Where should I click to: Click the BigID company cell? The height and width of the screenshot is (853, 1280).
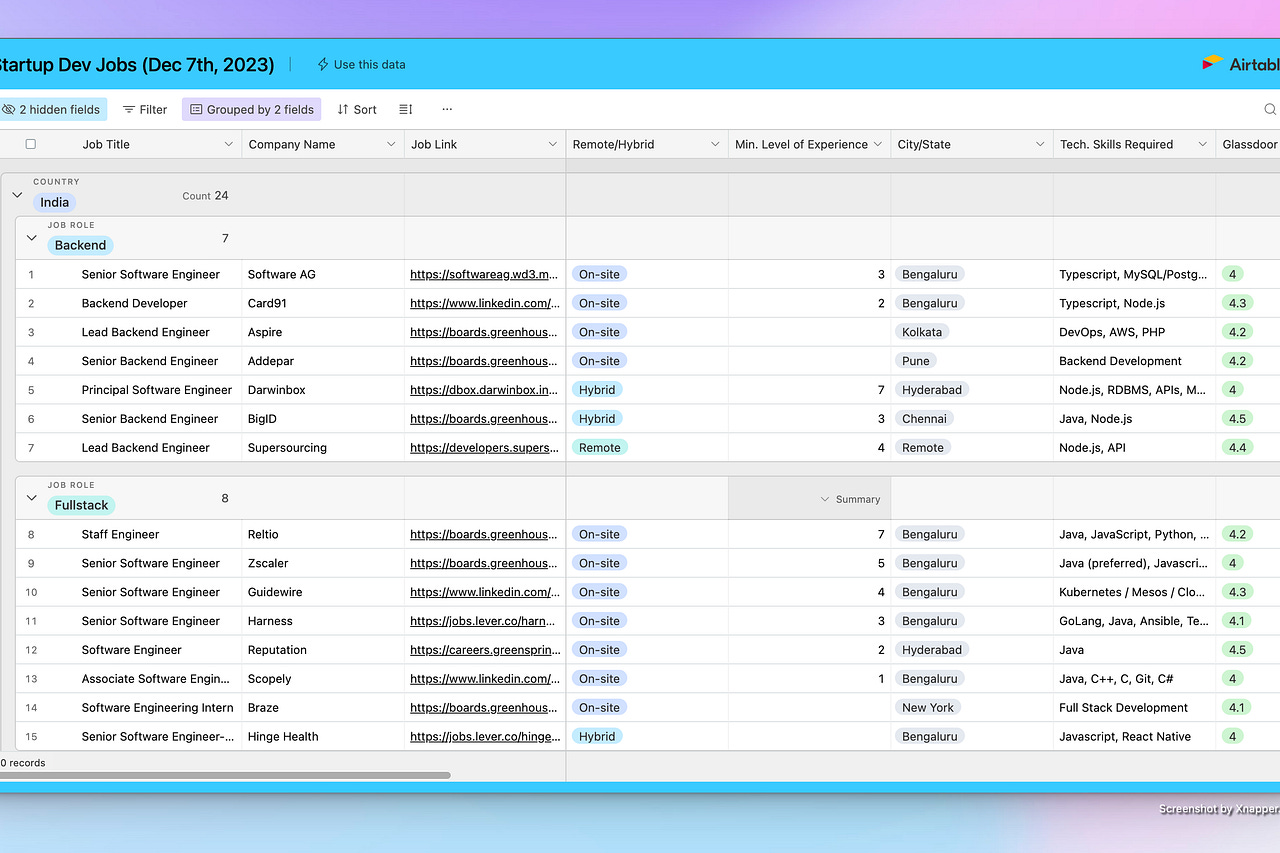[x=323, y=419]
